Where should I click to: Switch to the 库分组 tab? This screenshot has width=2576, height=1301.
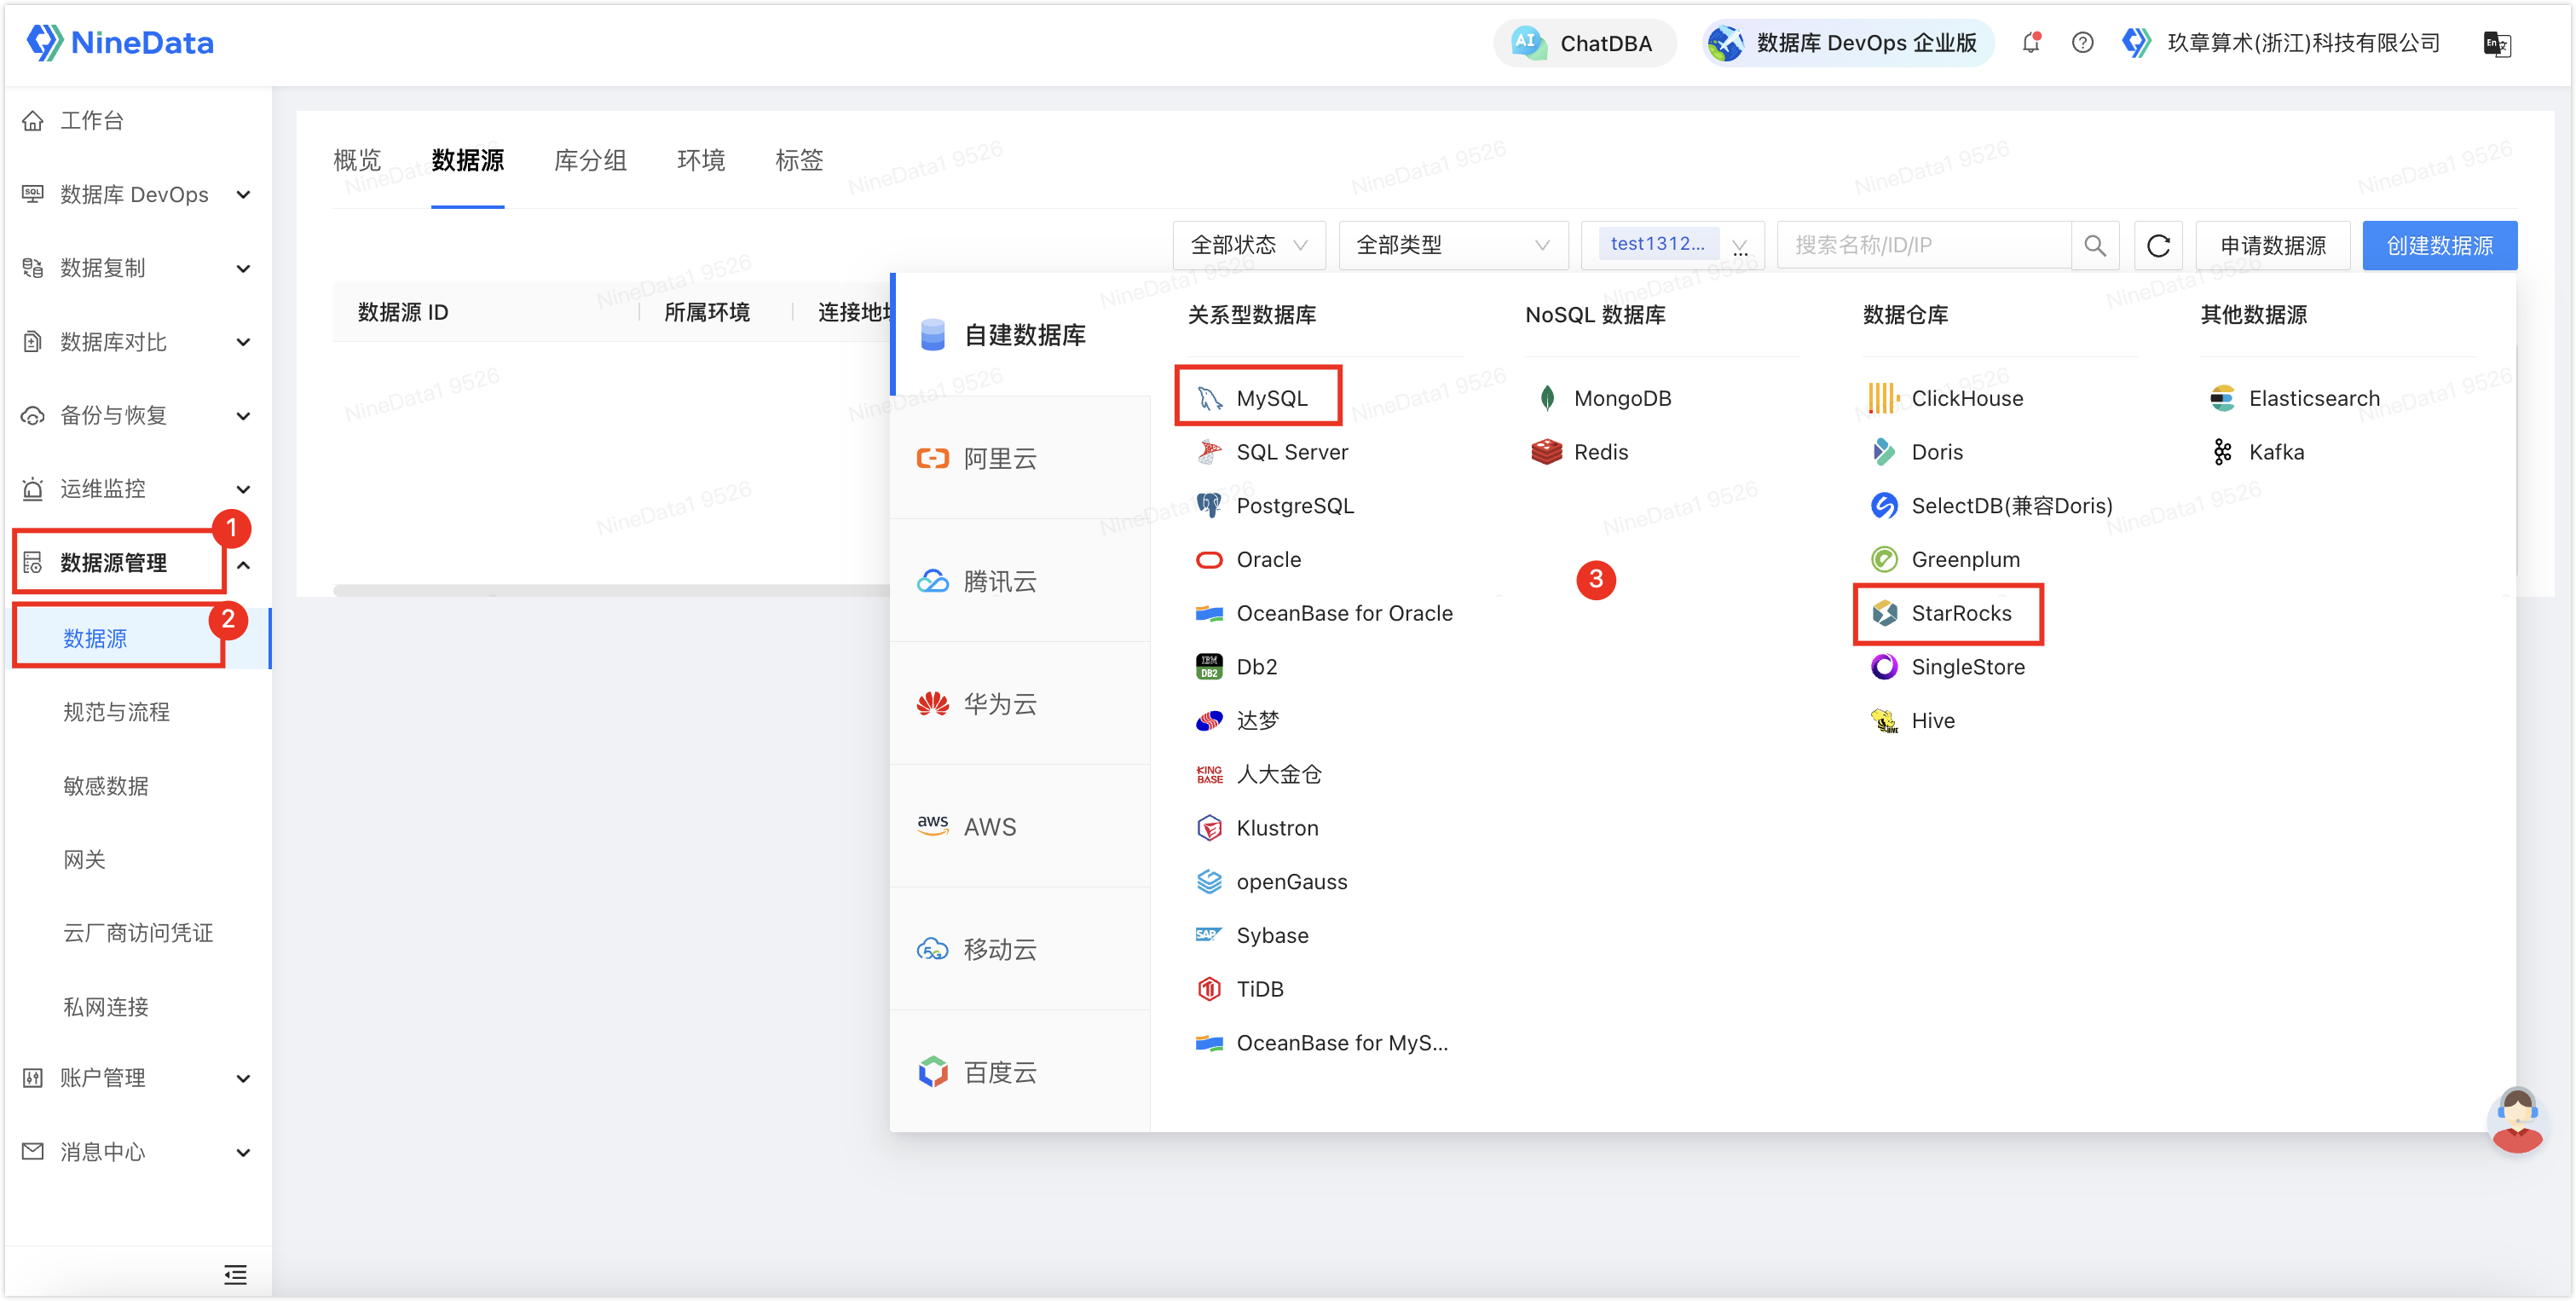(590, 160)
